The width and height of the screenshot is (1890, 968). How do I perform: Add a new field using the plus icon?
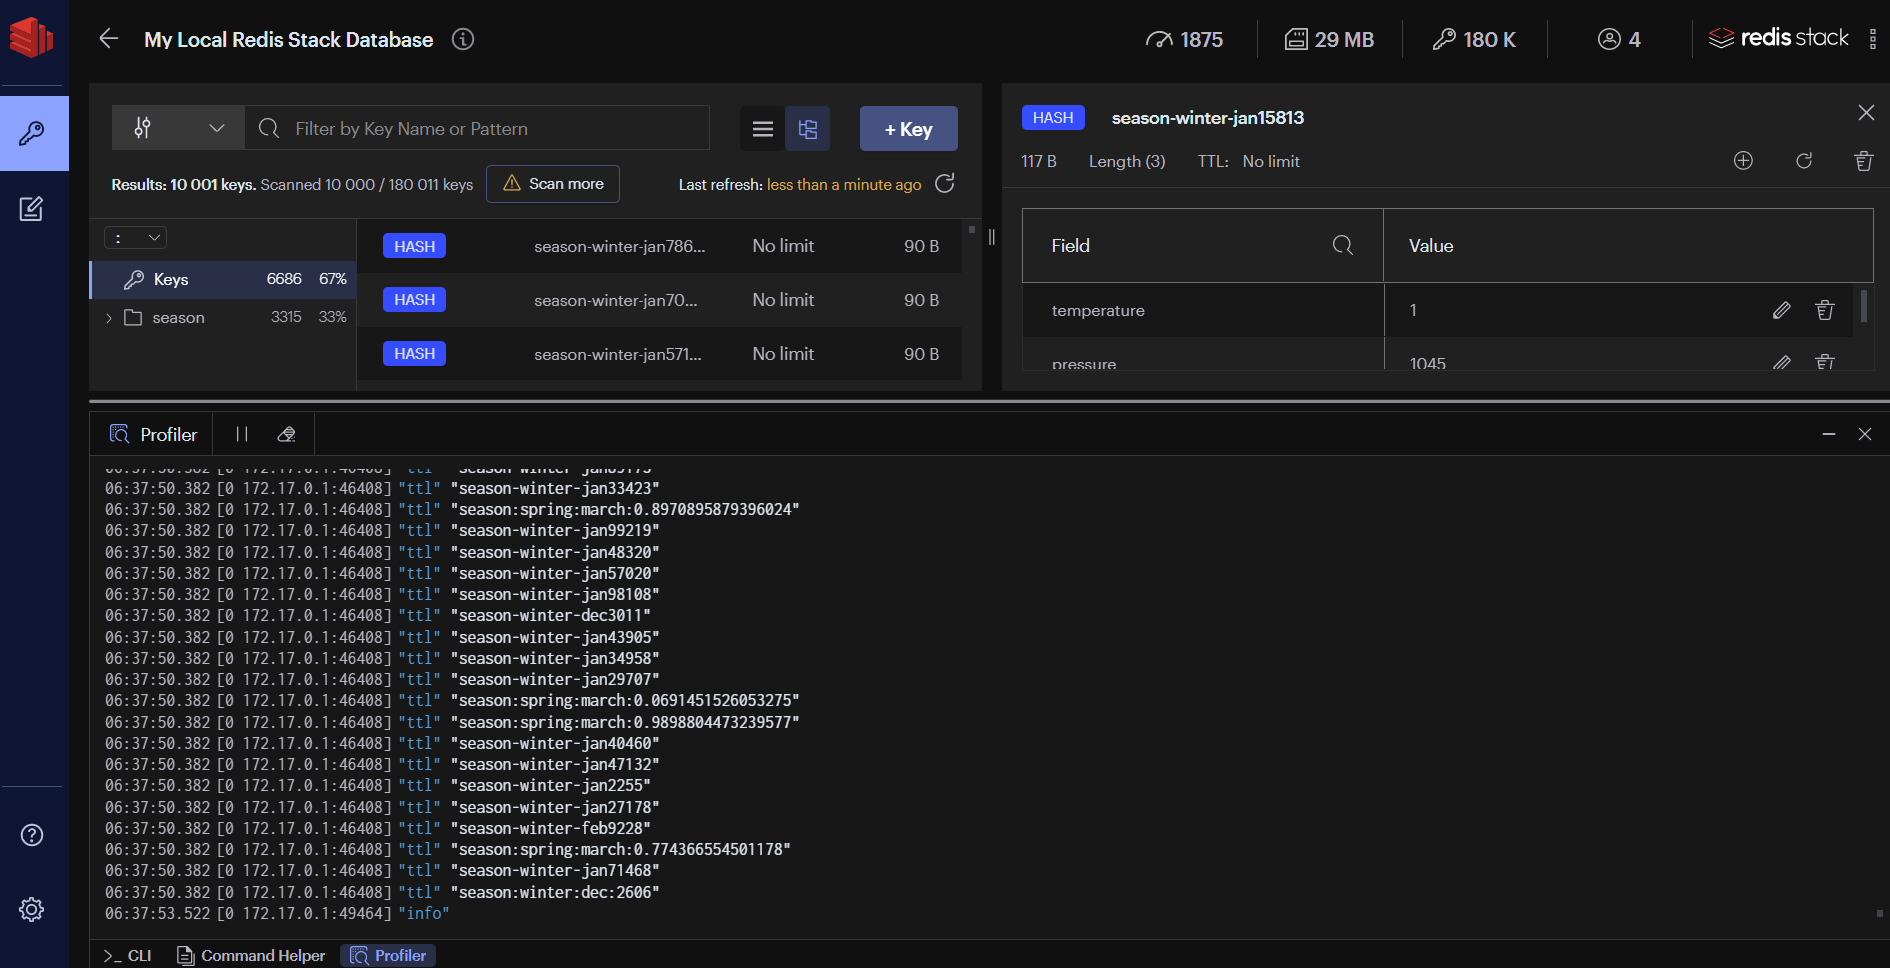coord(1743,161)
